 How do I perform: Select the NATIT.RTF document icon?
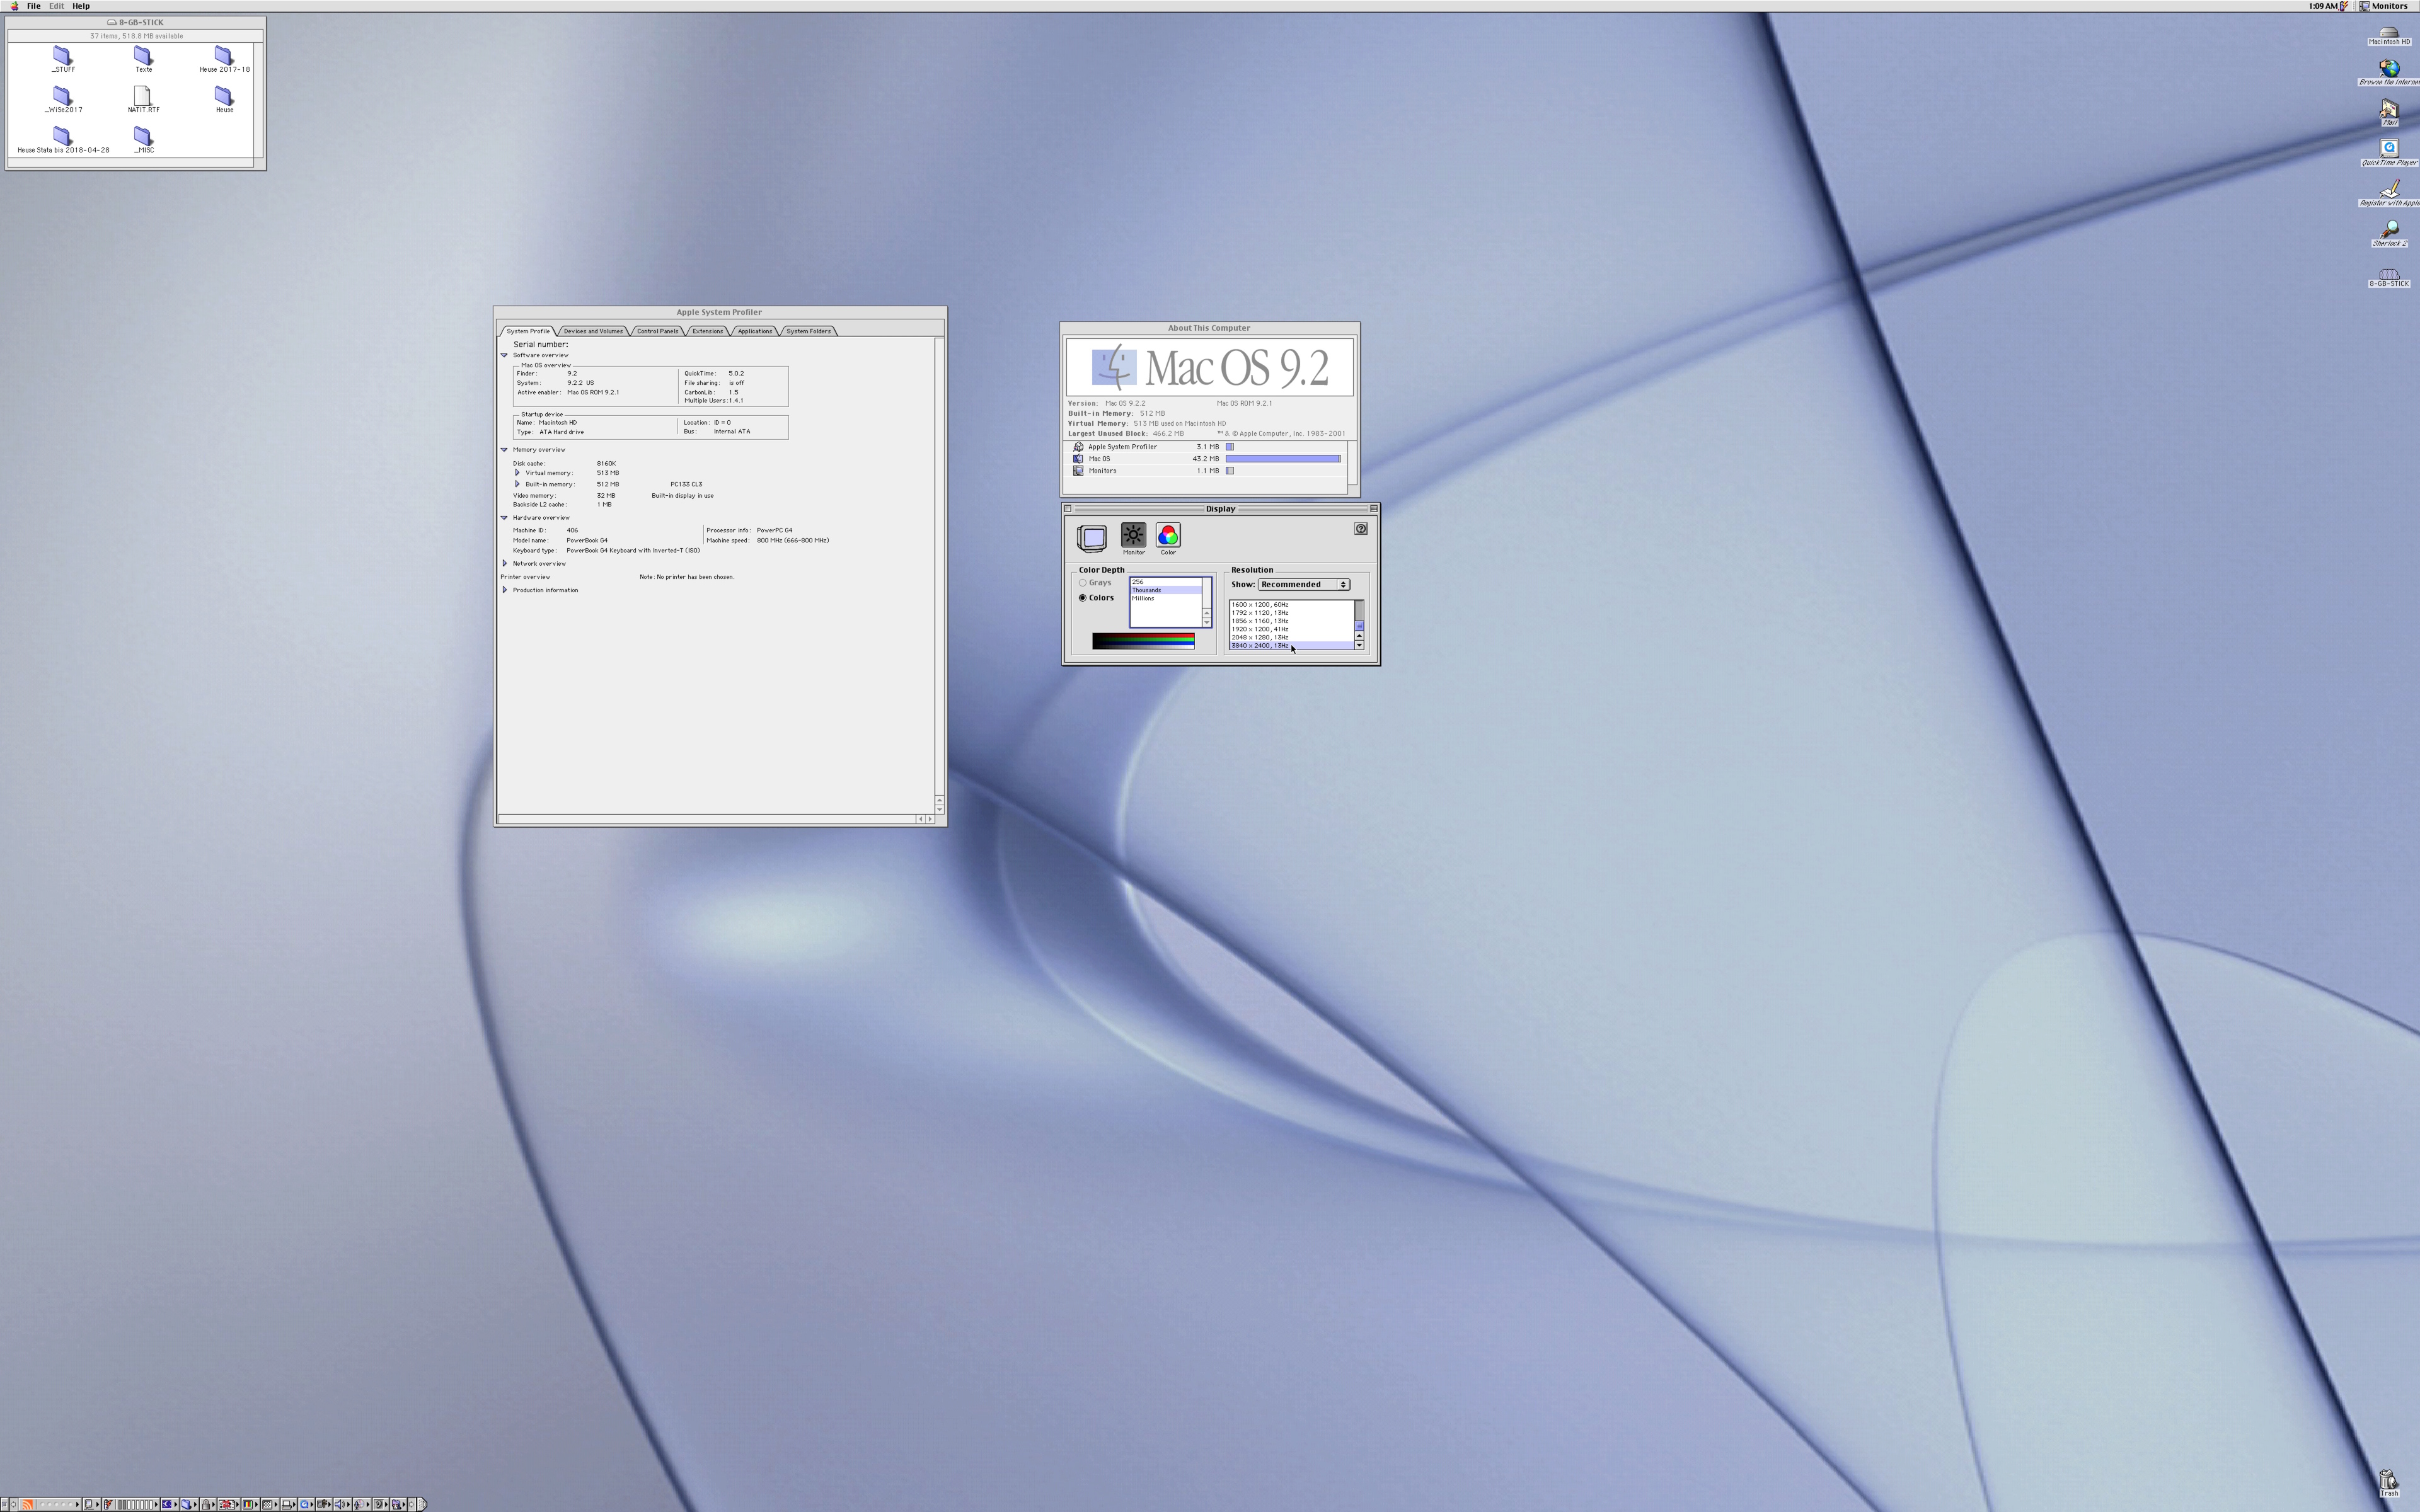coord(143,97)
